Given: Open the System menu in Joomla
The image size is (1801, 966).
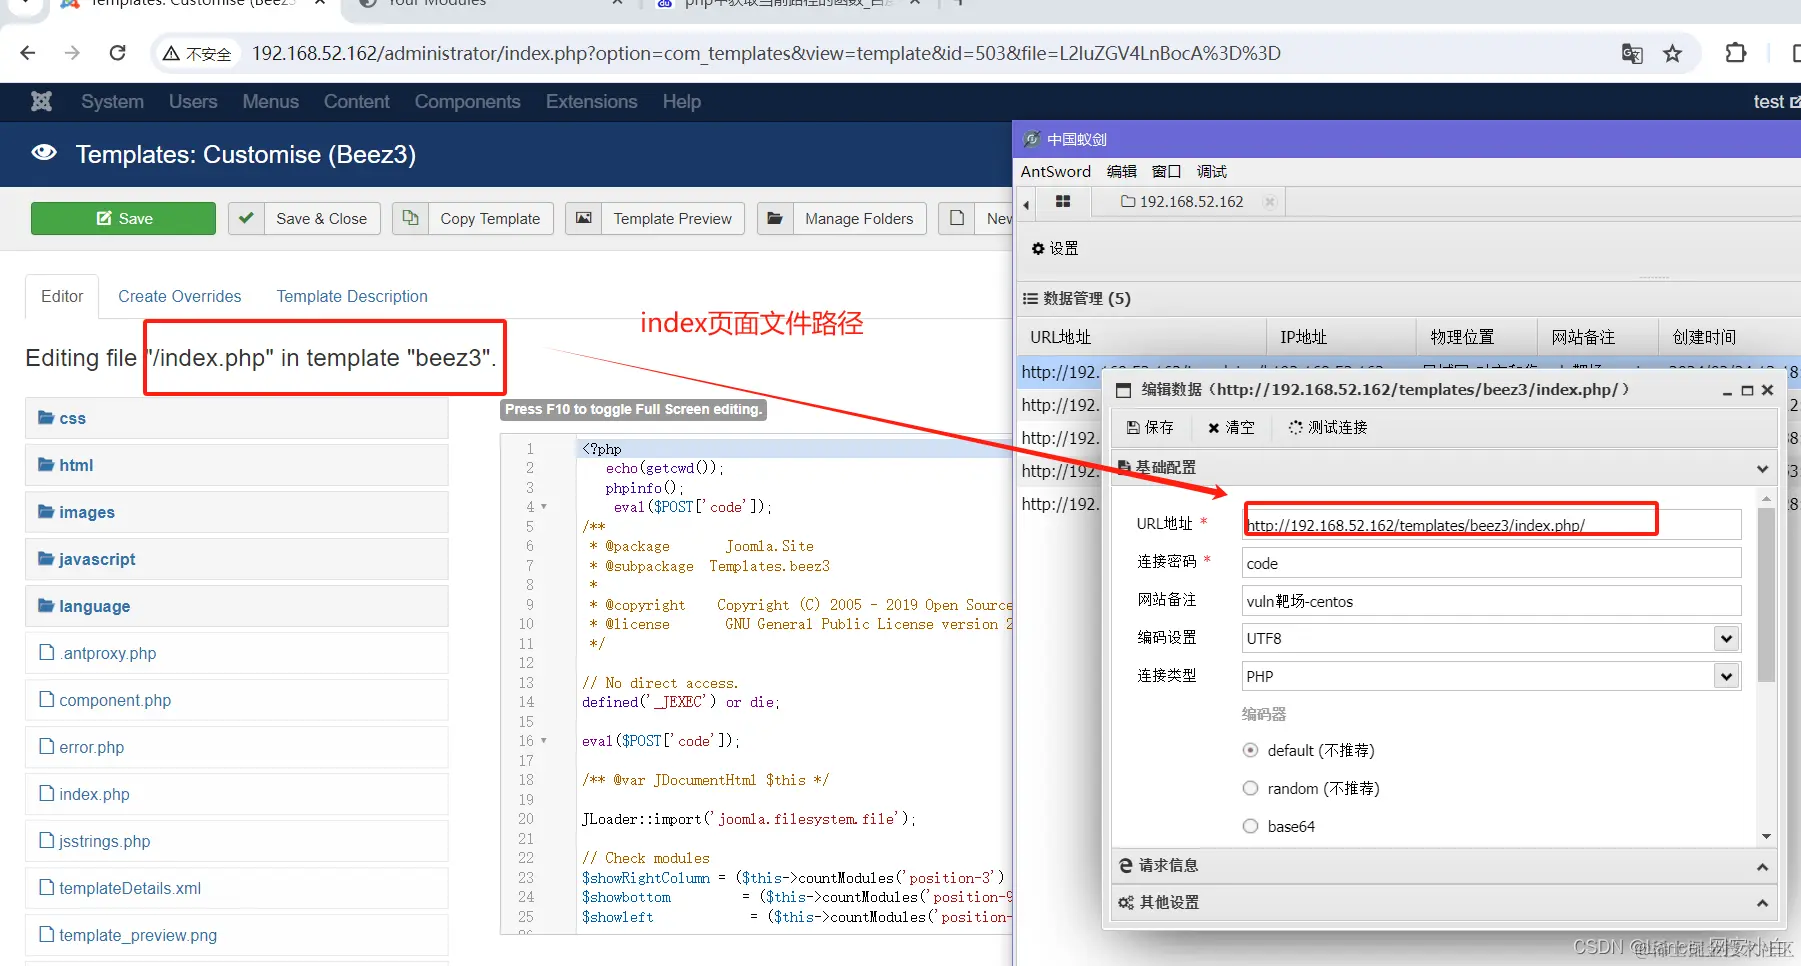Looking at the screenshot, I should 112,102.
